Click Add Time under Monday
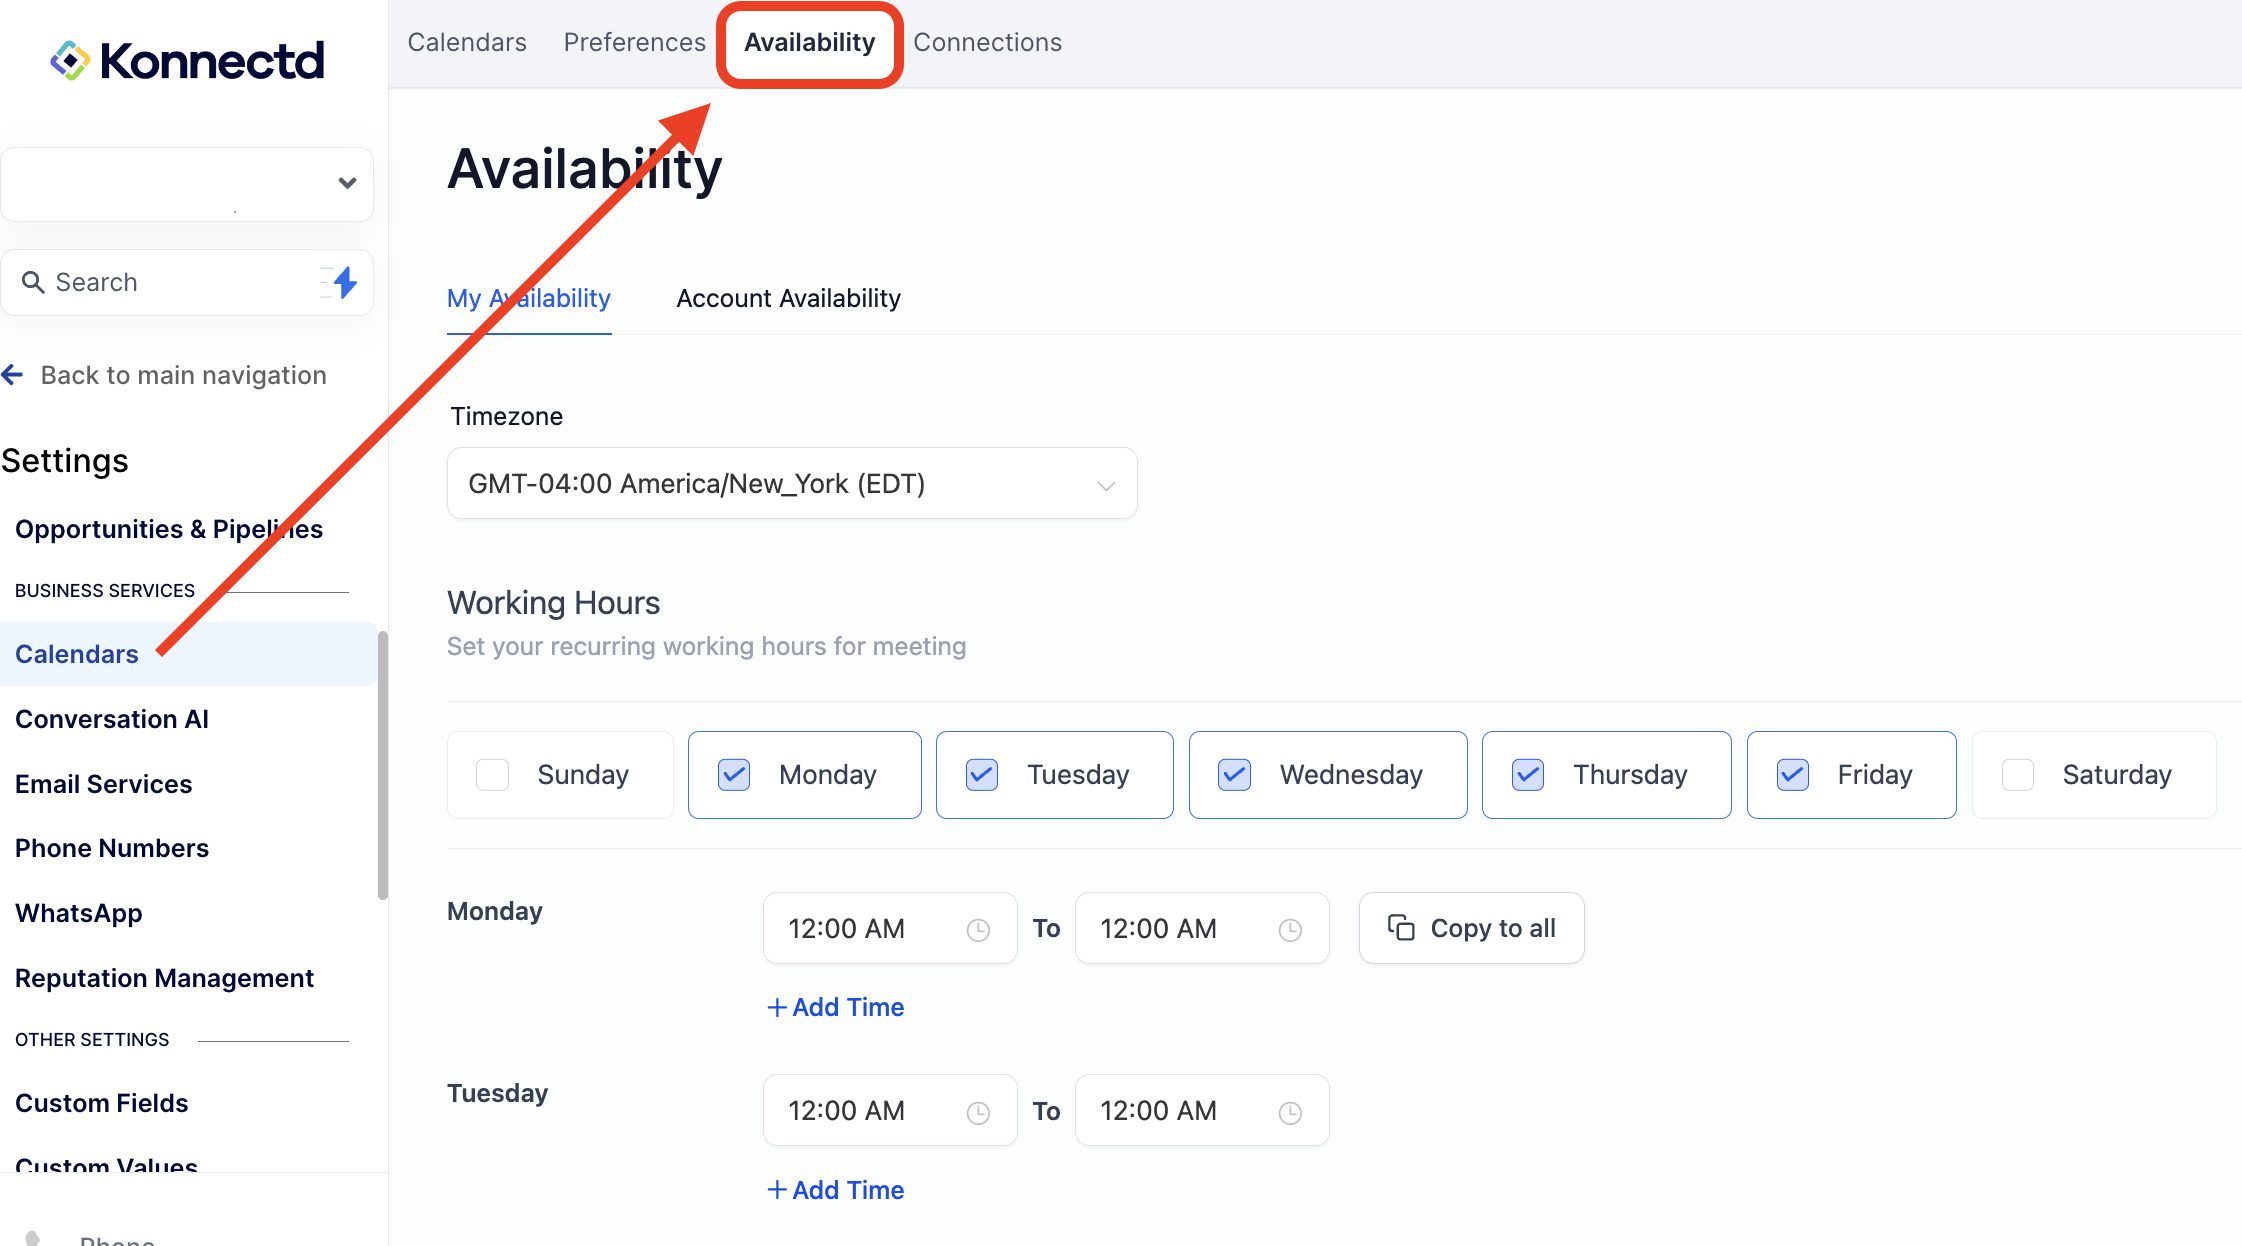 835,1008
